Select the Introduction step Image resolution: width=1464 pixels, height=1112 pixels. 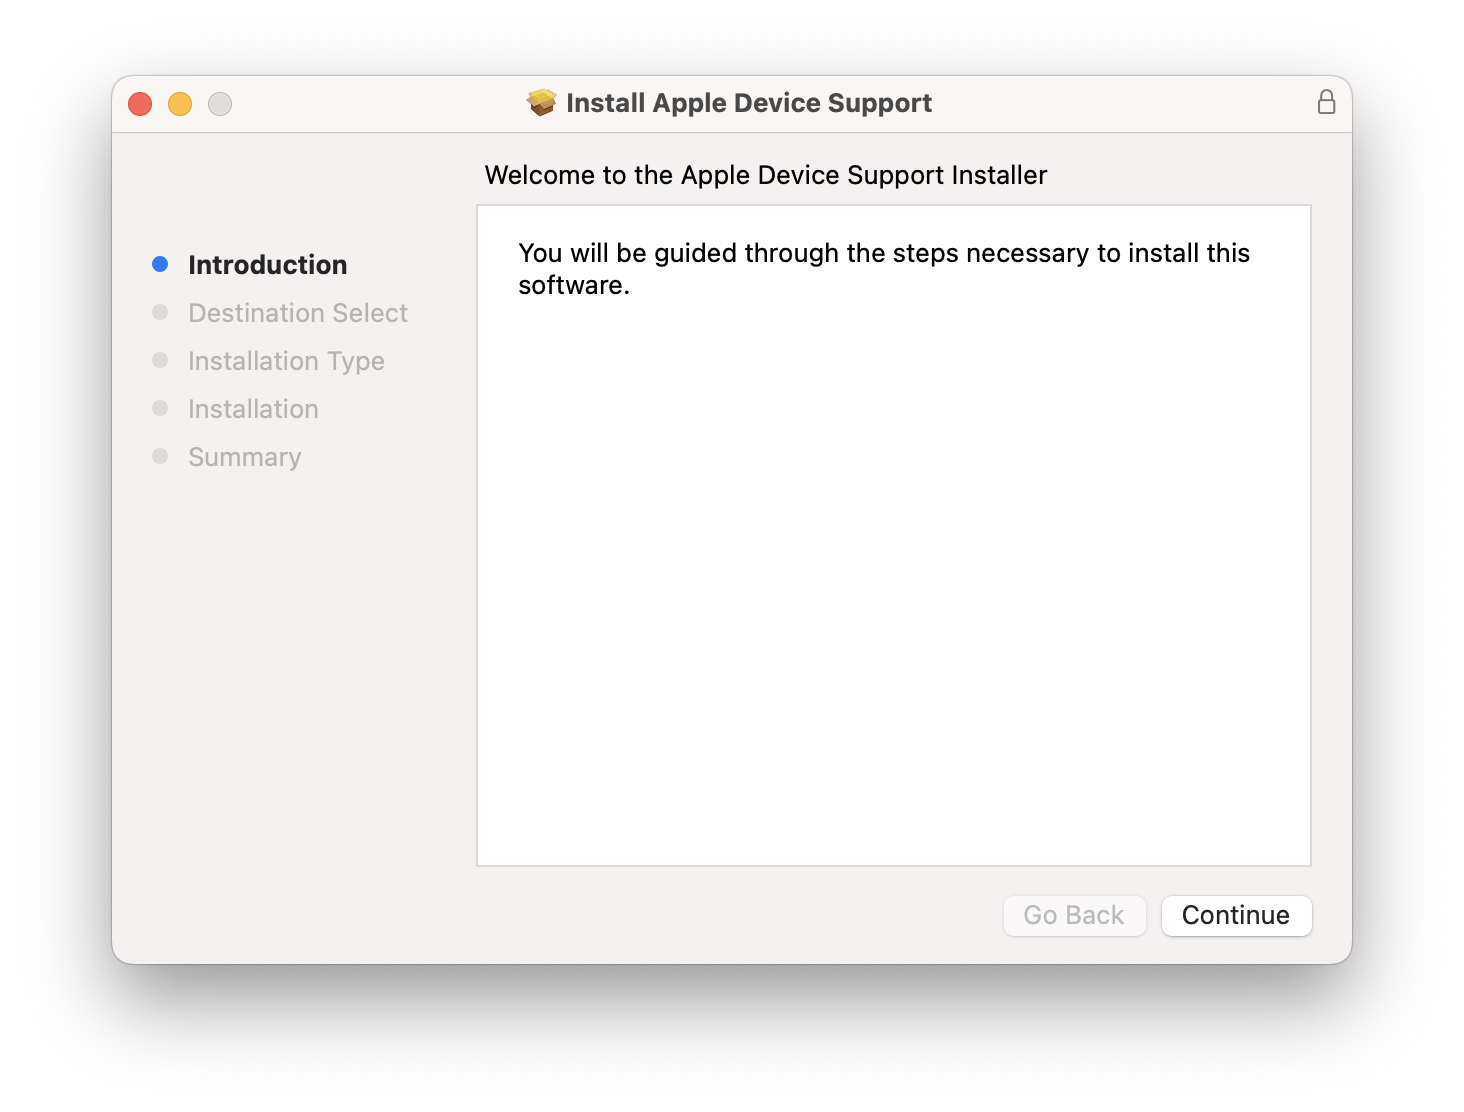coord(267,264)
